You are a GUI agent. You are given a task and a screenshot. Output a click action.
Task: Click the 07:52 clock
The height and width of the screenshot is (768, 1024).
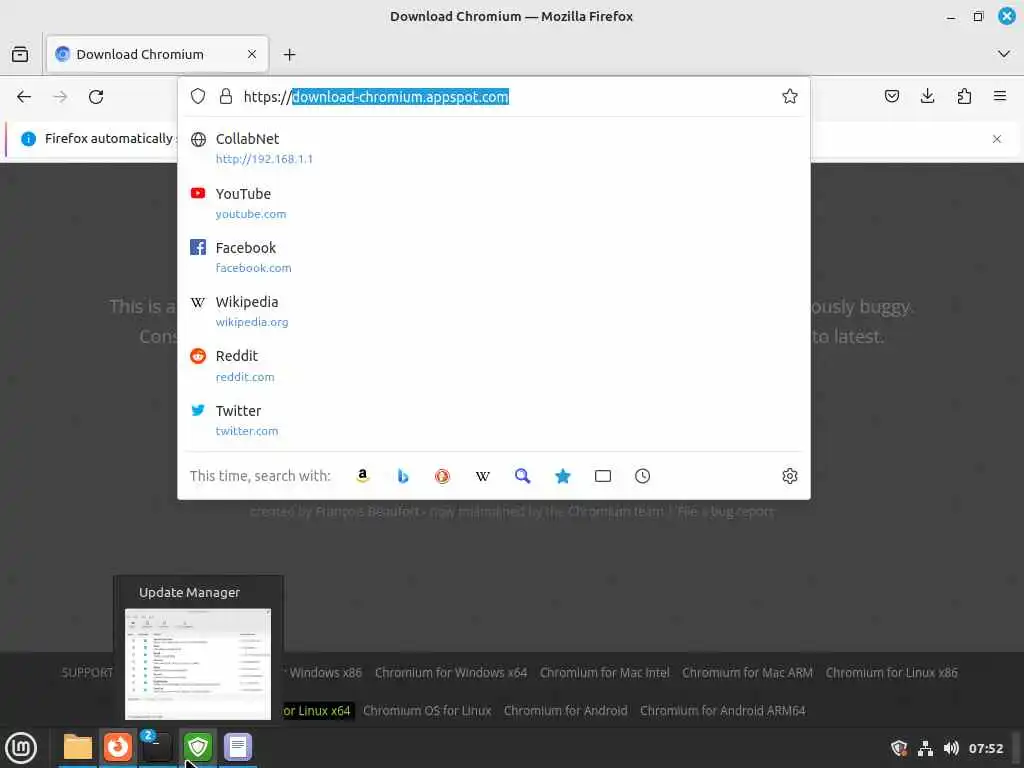[985, 748]
